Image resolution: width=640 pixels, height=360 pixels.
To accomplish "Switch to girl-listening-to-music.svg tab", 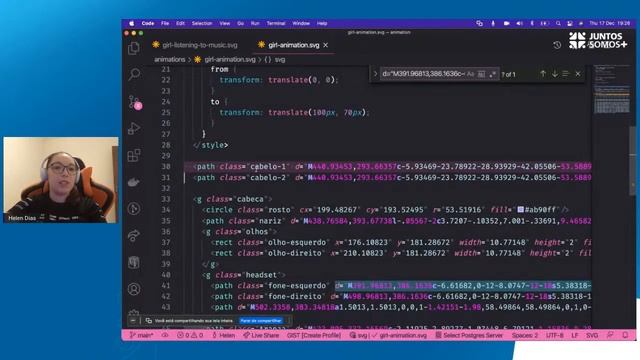I will [x=195, y=45].
